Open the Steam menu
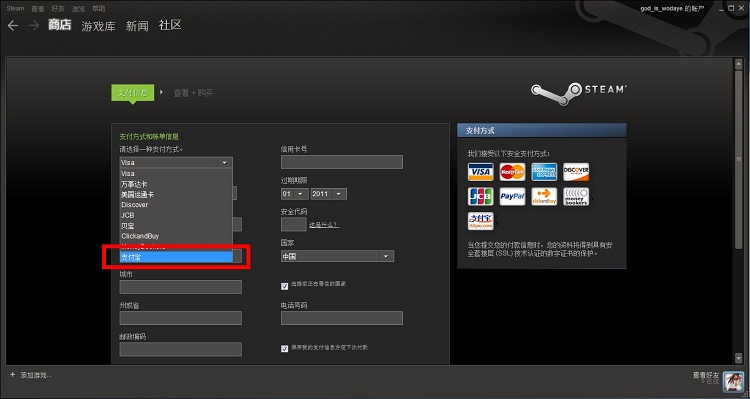The image size is (750, 399). tap(15, 9)
